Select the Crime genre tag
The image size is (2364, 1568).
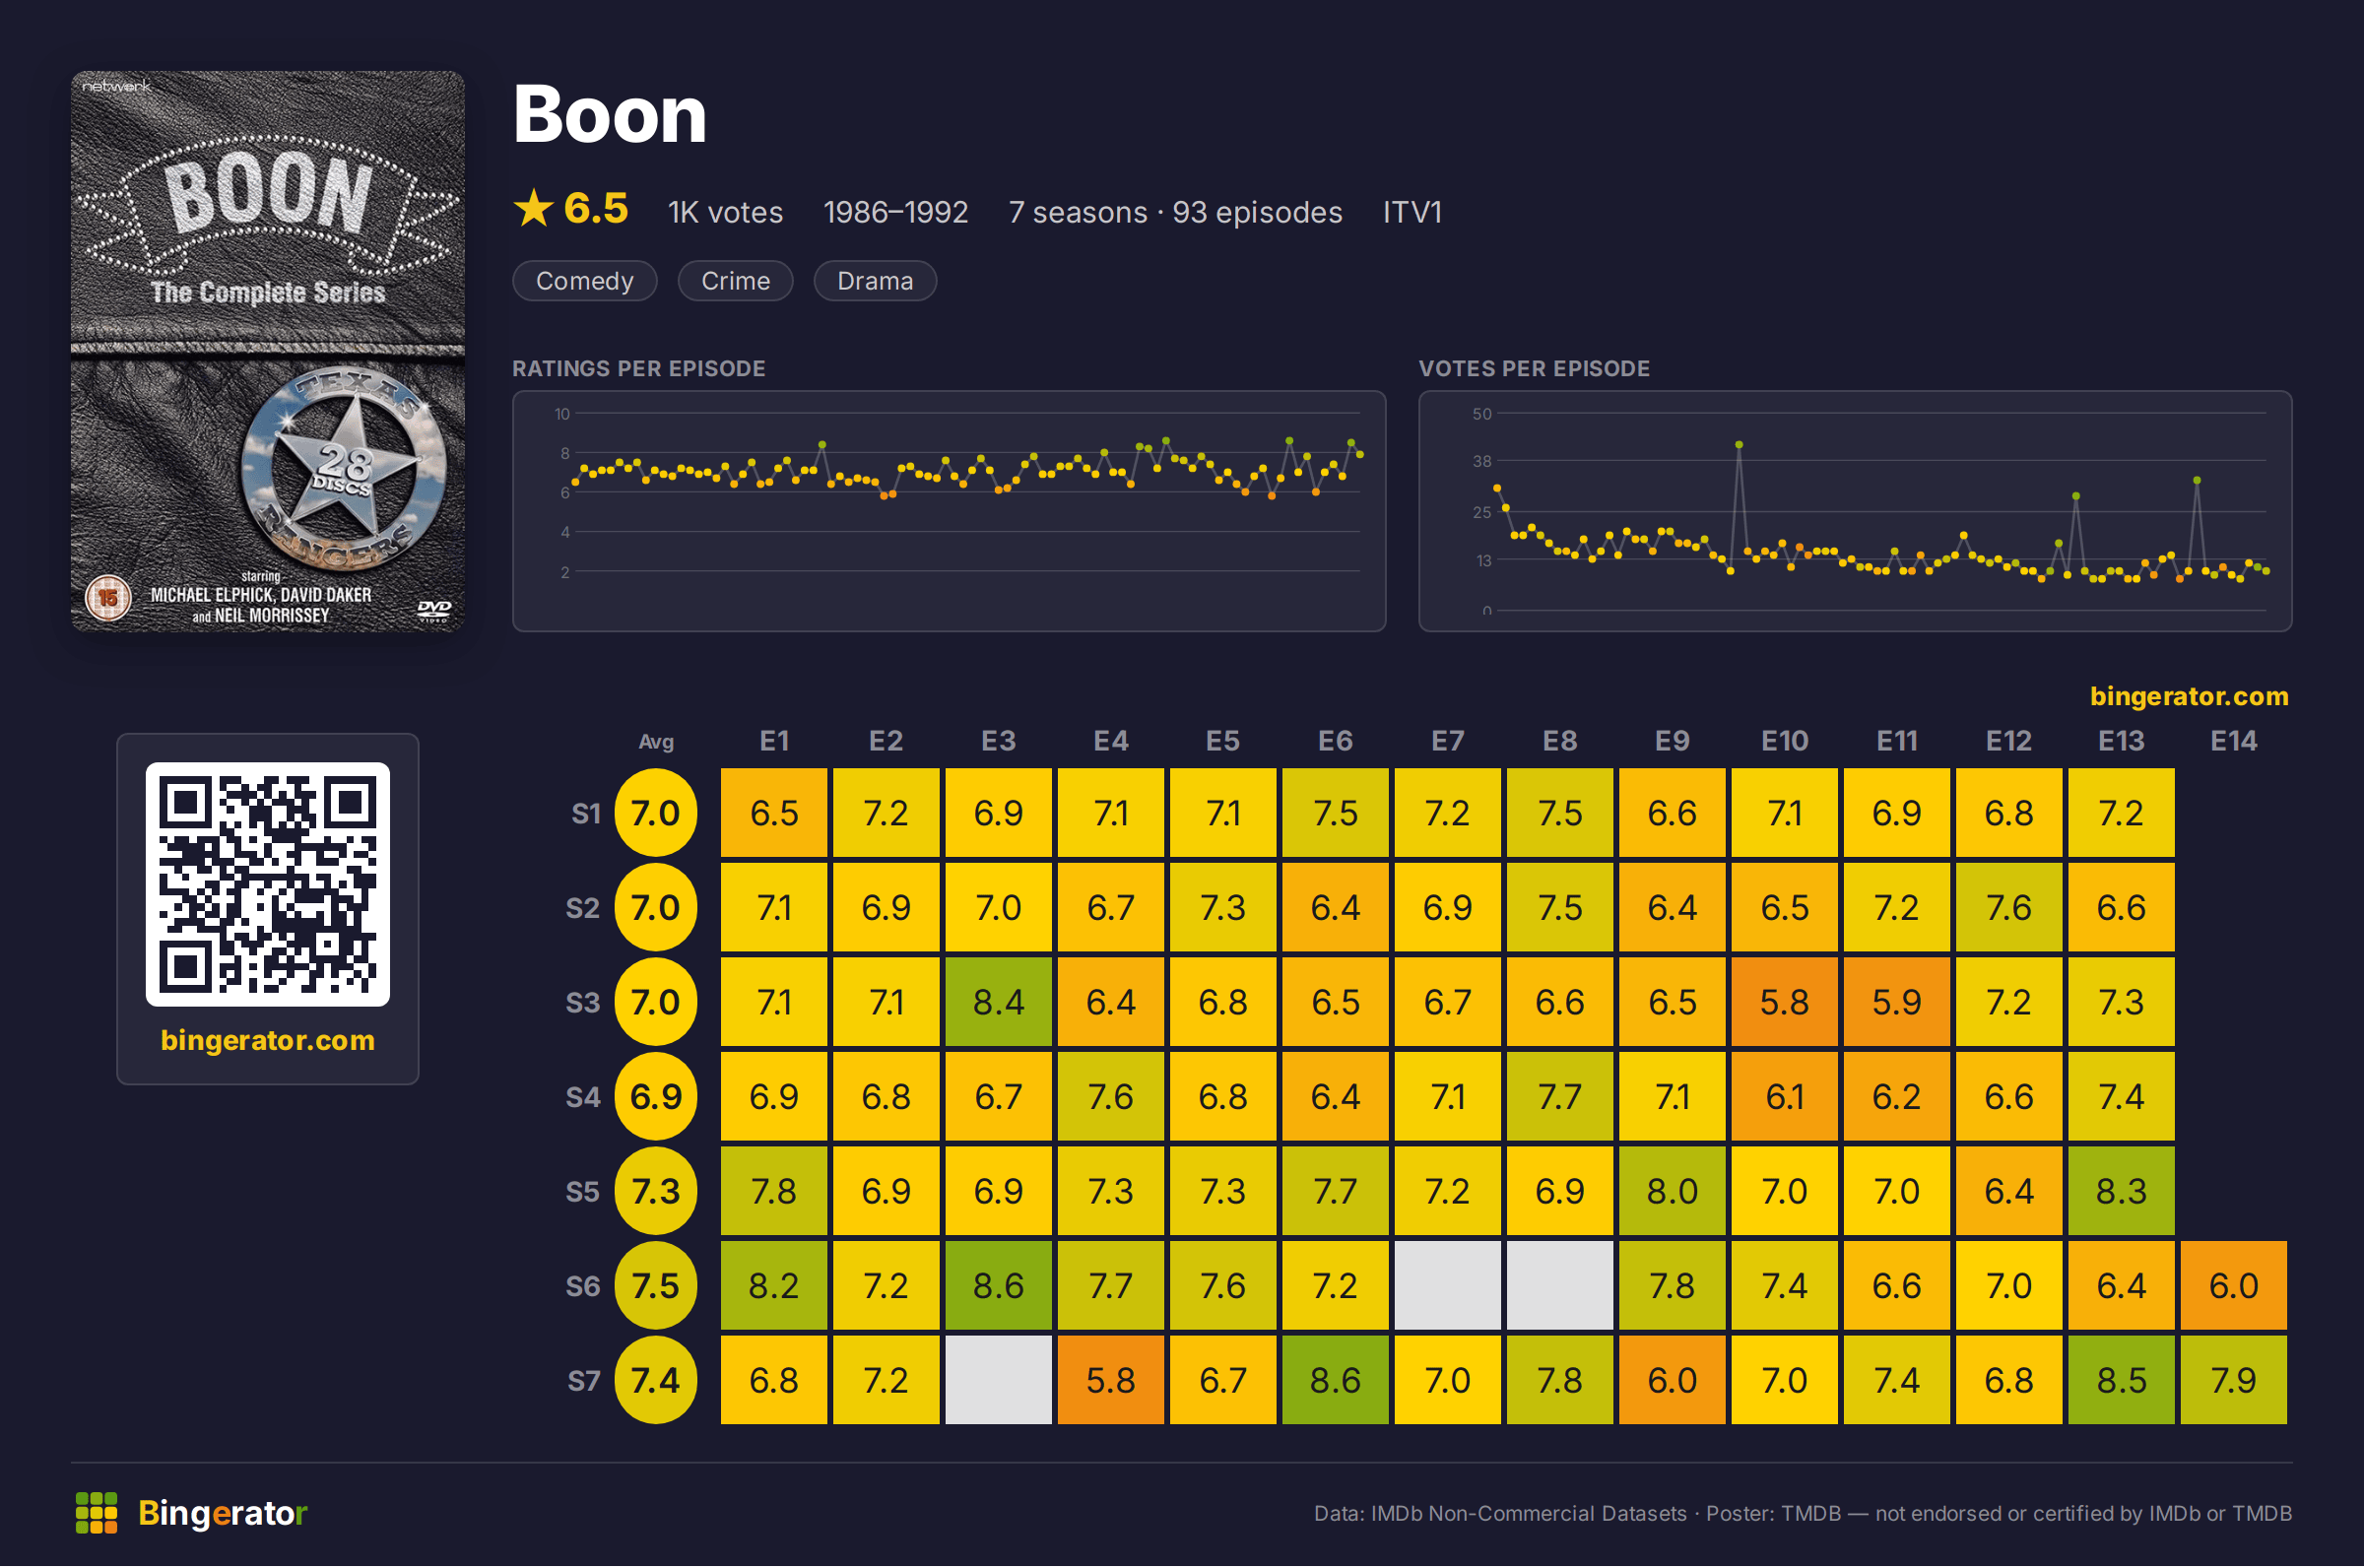click(735, 281)
